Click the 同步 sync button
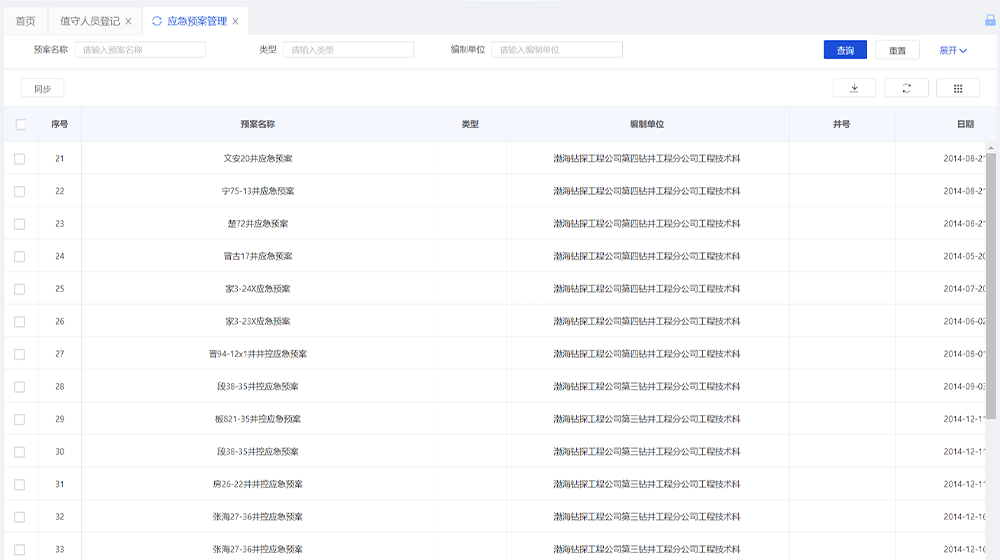Screen dimensions: 1000x560 [42, 88]
